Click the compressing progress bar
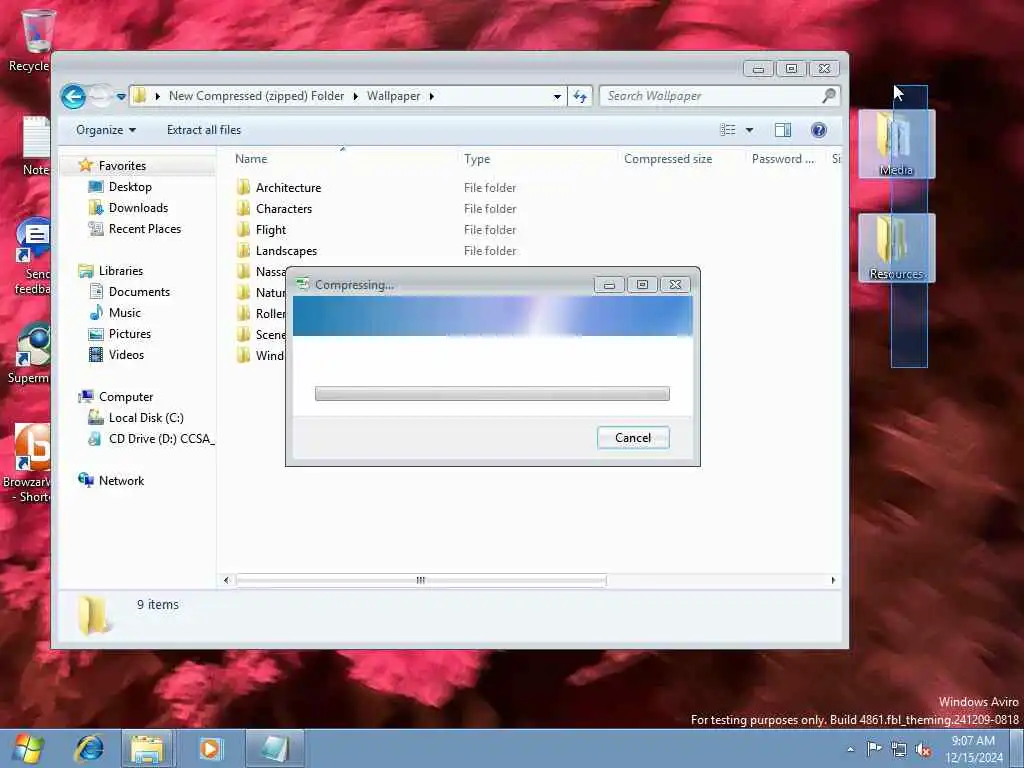This screenshot has height=768, width=1024. click(492, 394)
